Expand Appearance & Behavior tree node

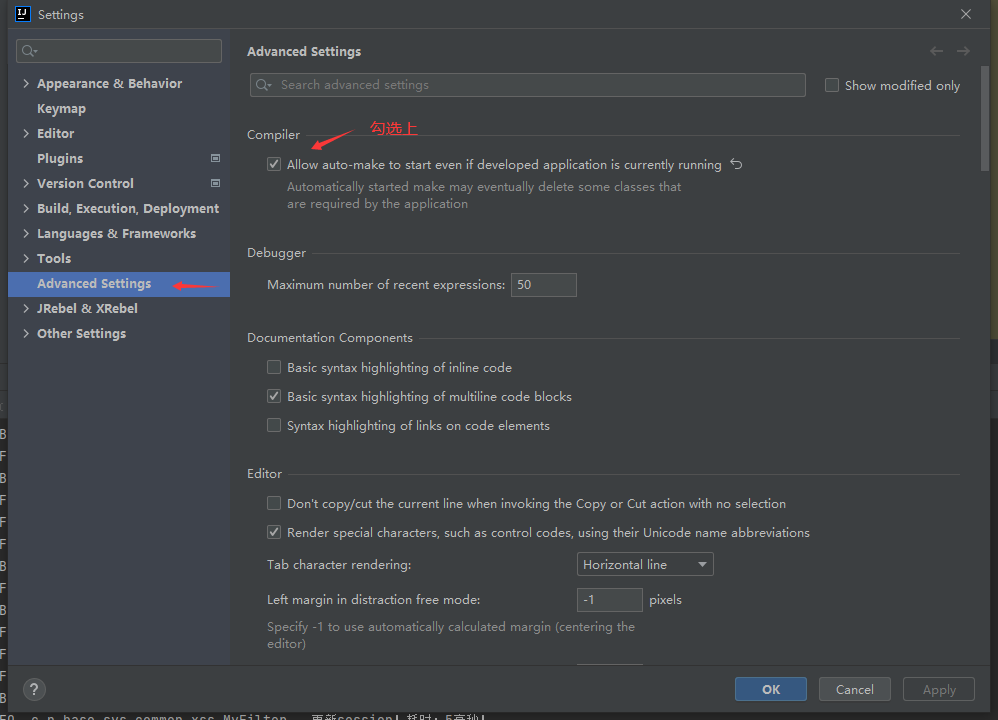26,83
